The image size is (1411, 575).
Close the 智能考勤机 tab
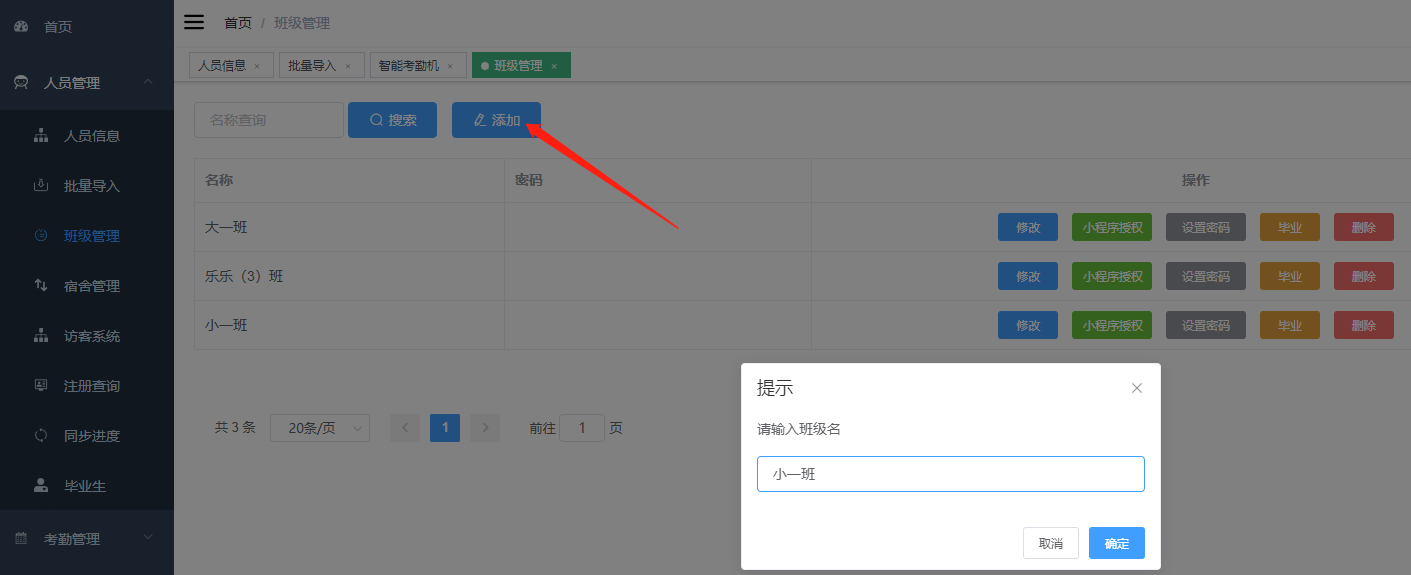pyautogui.click(x=450, y=66)
